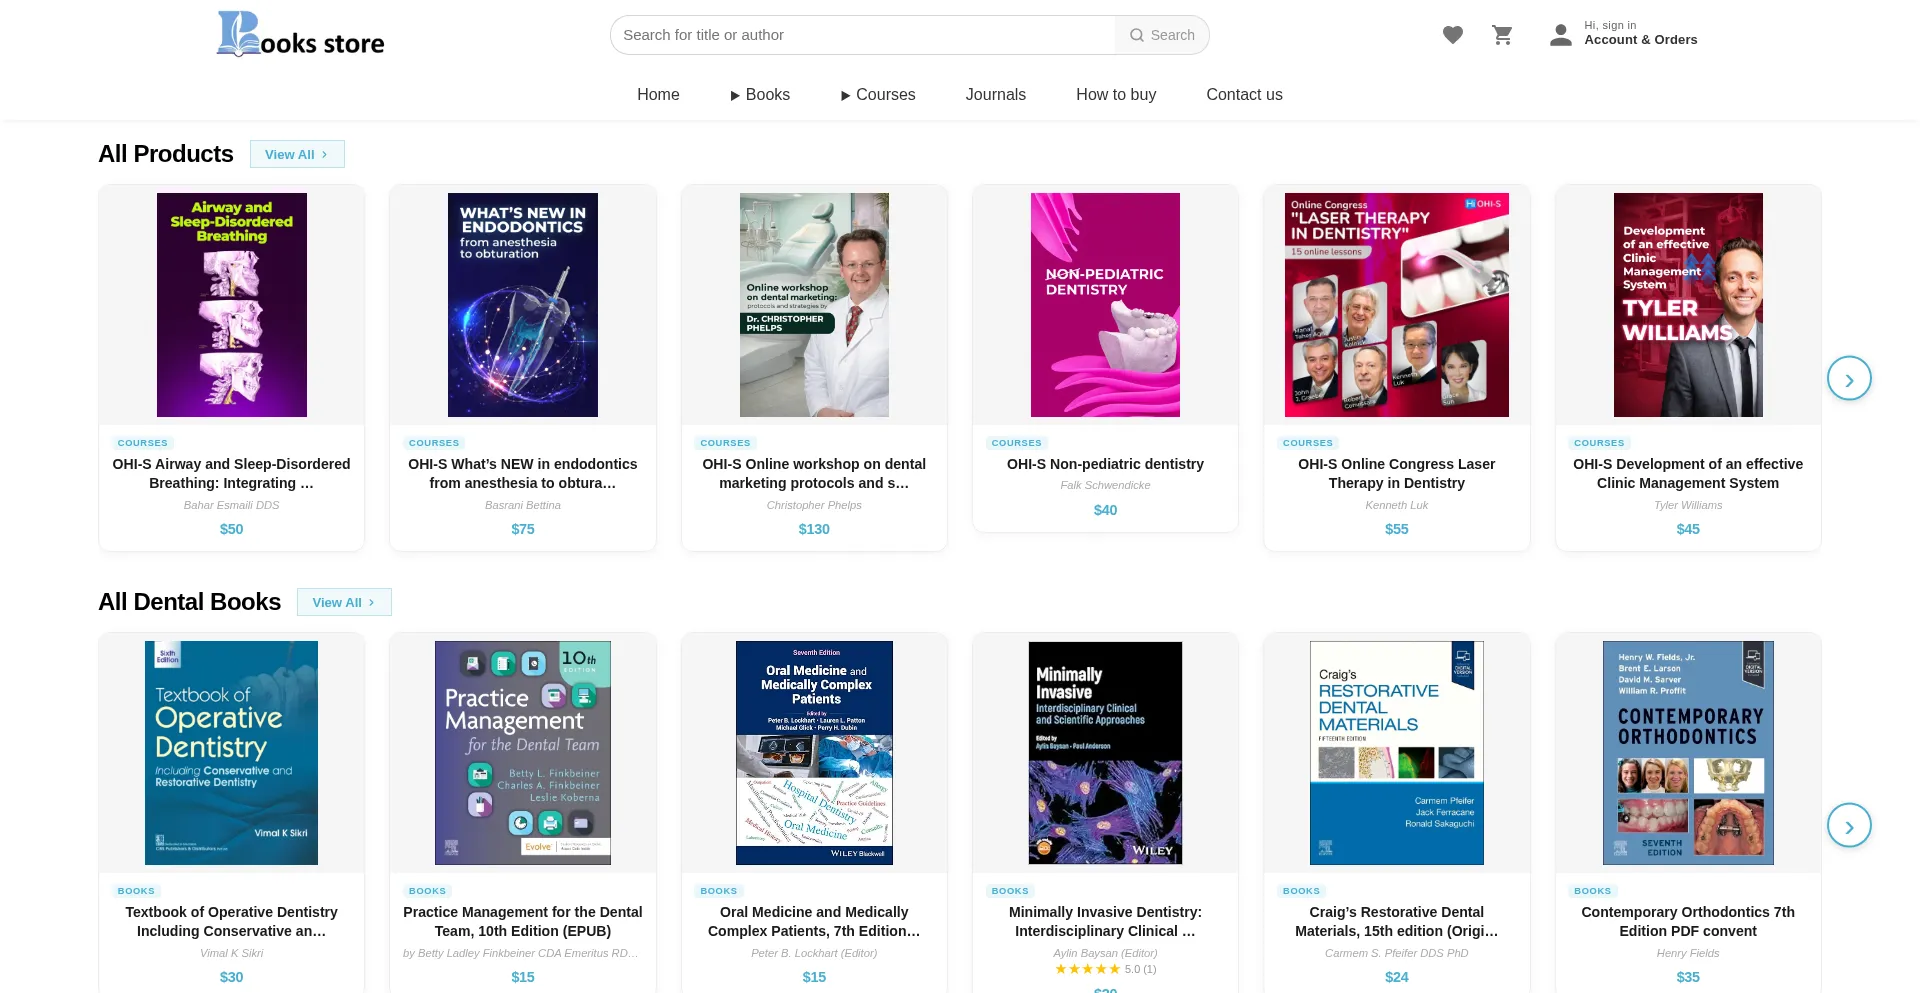
Task: Click author Falk Schwendicke
Action: pos(1105,485)
